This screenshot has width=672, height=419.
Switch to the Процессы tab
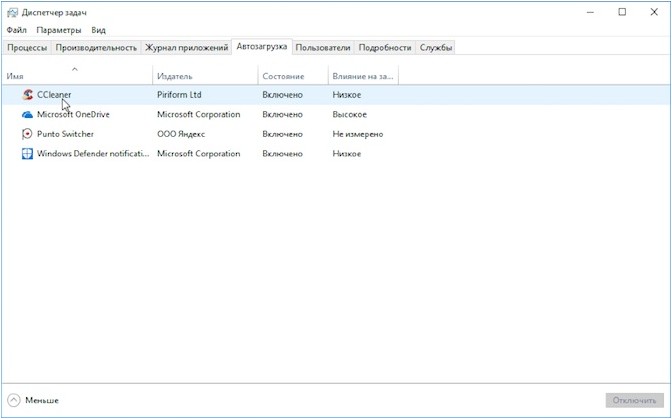click(x=27, y=48)
